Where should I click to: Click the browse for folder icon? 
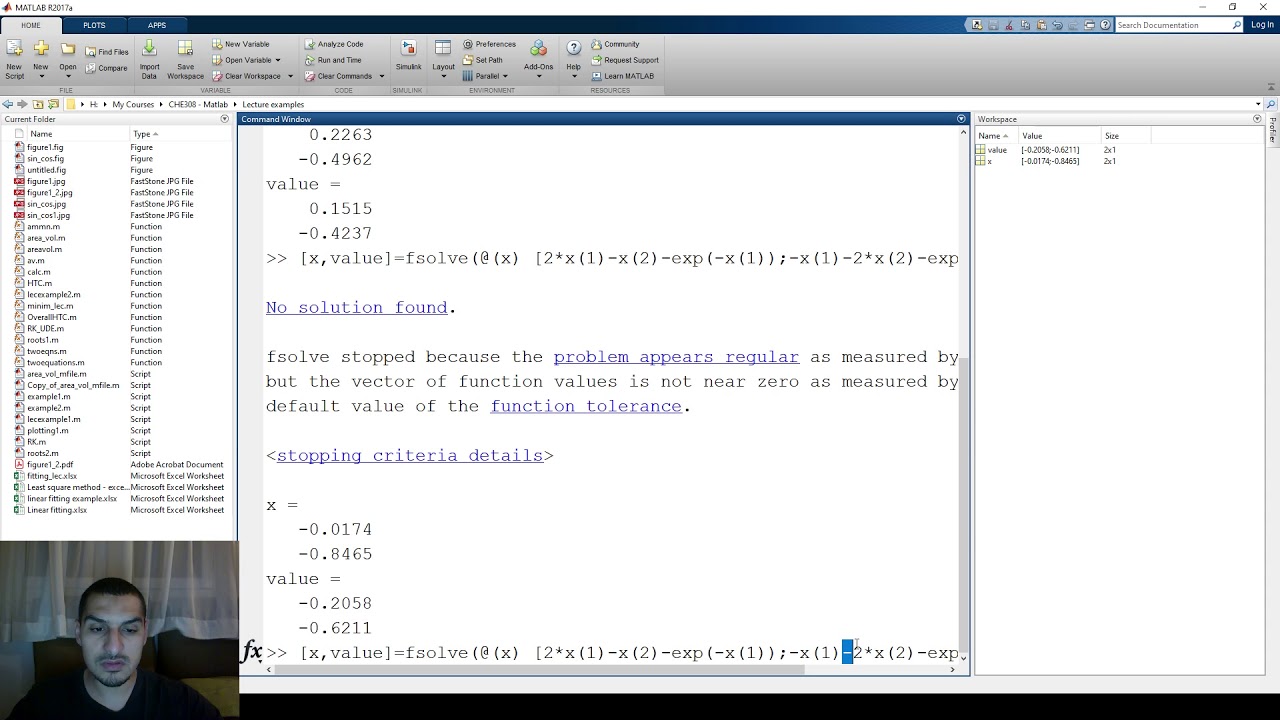point(53,104)
